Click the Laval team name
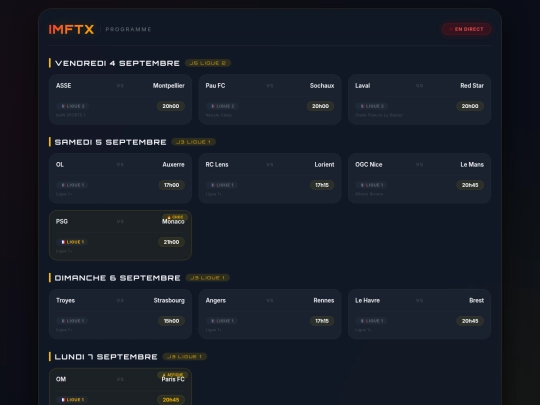Viewport: 540px width, 405px height. (363, 86)
